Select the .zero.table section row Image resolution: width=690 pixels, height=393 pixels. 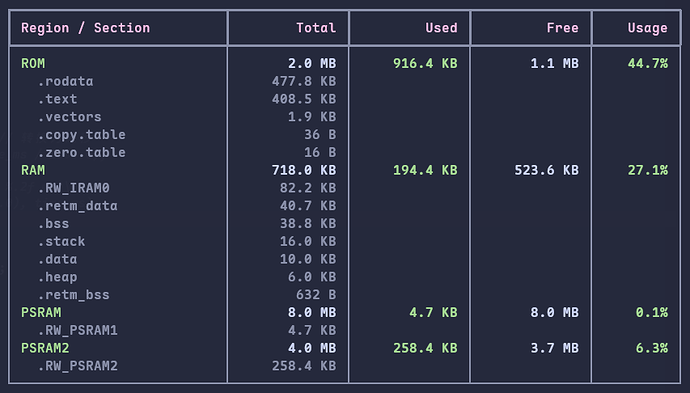(x=81, y=152)
